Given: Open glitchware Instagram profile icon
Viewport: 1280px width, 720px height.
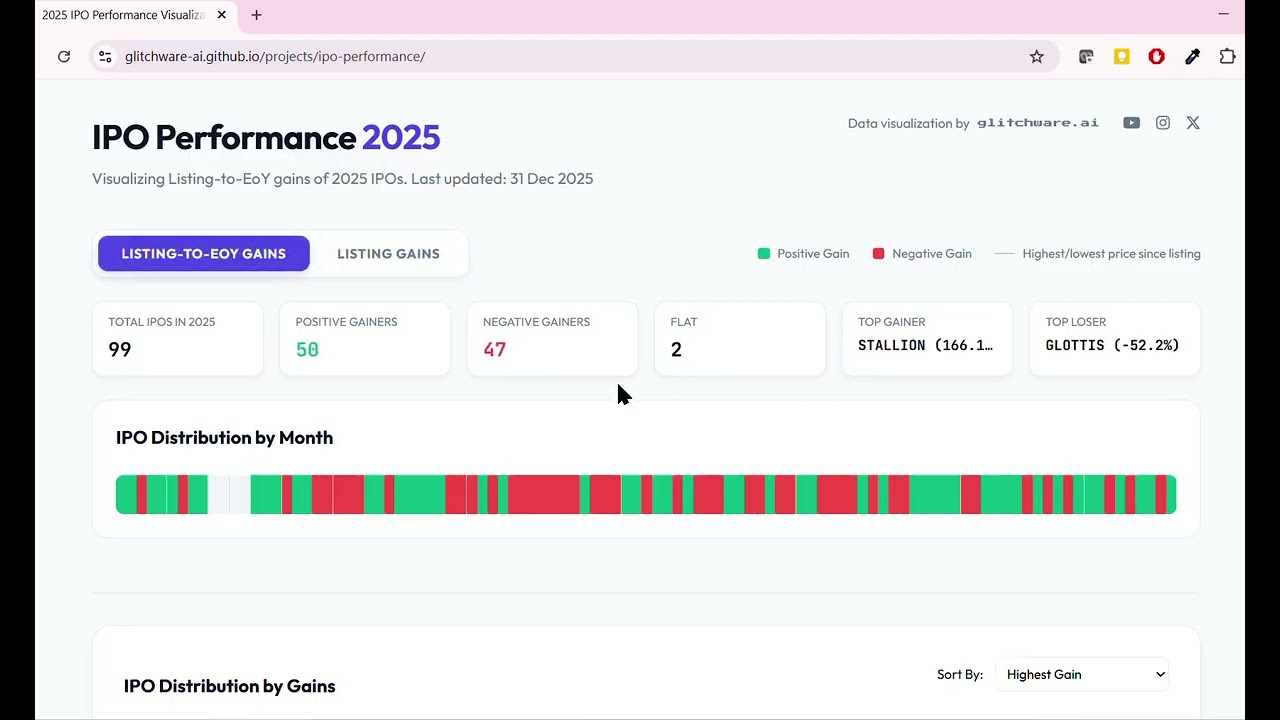Looking at the screenshot, I should (x=1163, y=123).
